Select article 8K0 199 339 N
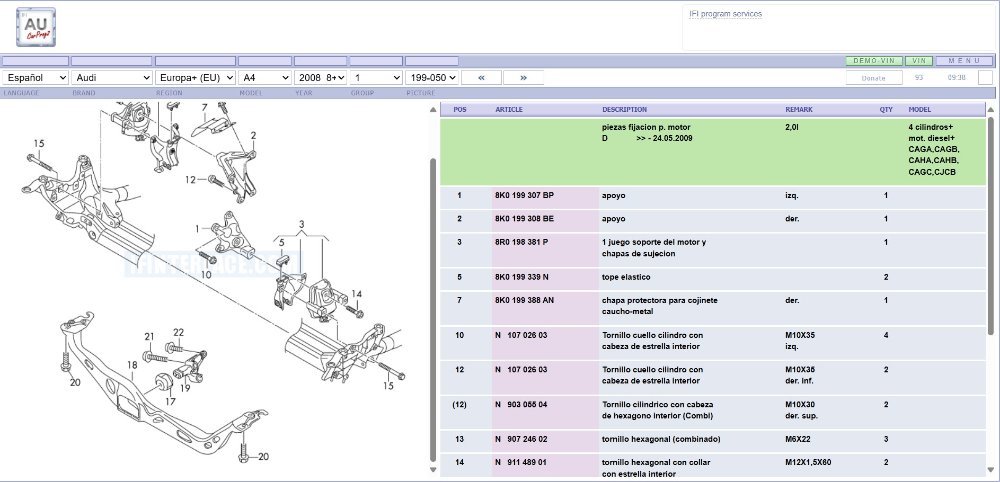Image resolution: width=1000 pixels, height=482 pixels. 522,277
